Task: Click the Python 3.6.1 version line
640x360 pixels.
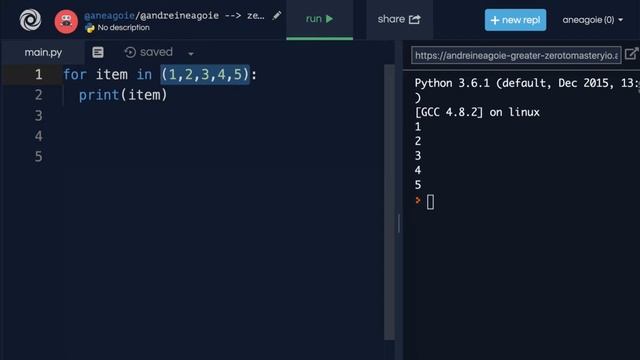Action: [527, 83]
